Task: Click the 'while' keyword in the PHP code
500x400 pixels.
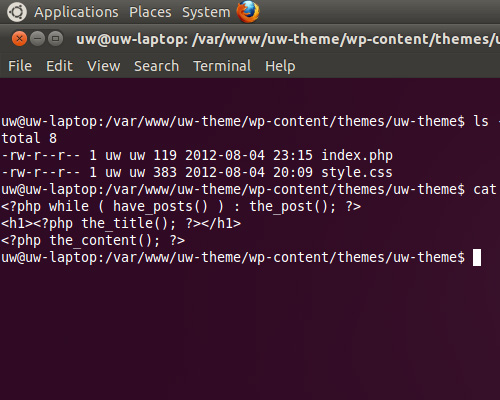Action: point(69,206)
